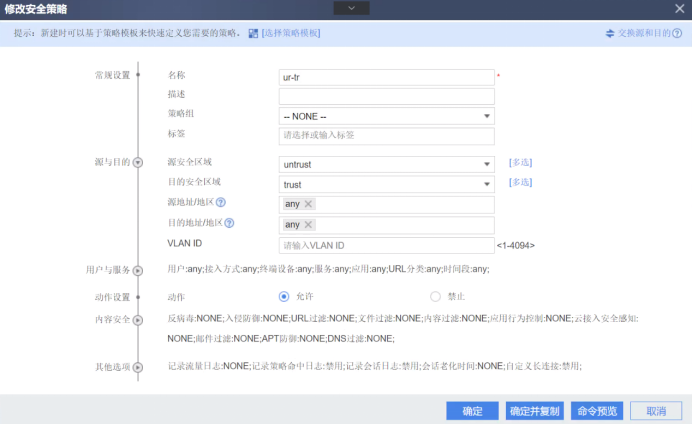This screenshot has height=424, width=693.
Task: Click the 标签 tag input field
Action: click(x=386, y=136)
